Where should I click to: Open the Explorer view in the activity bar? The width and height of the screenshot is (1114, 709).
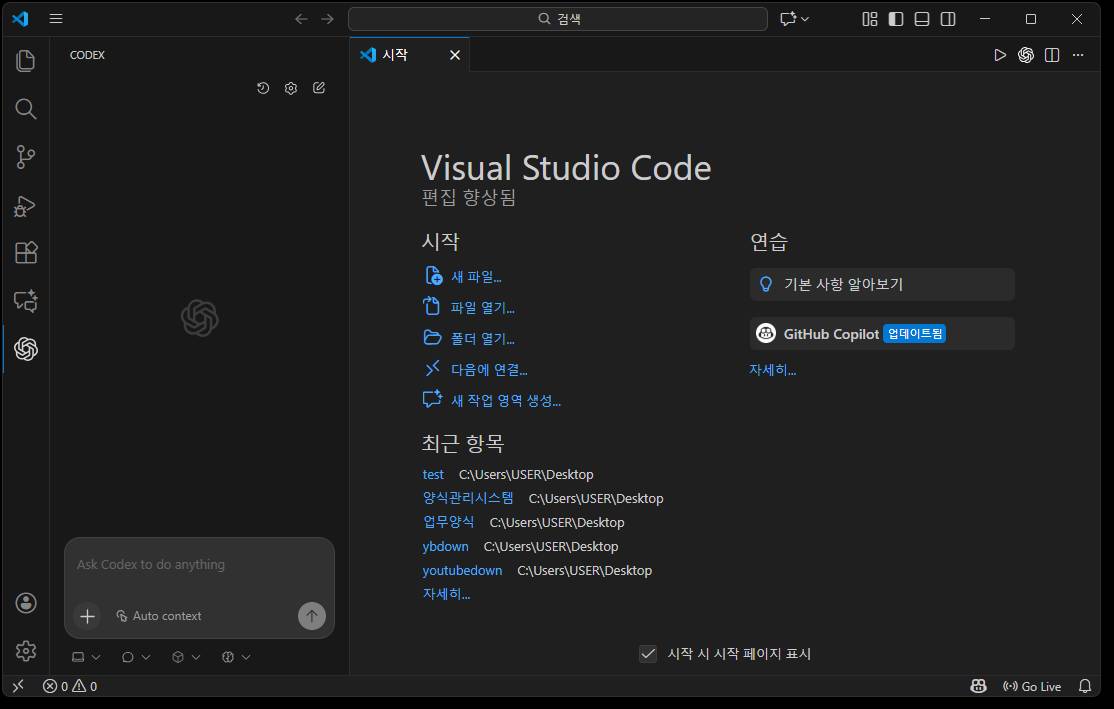coord(25,60)
